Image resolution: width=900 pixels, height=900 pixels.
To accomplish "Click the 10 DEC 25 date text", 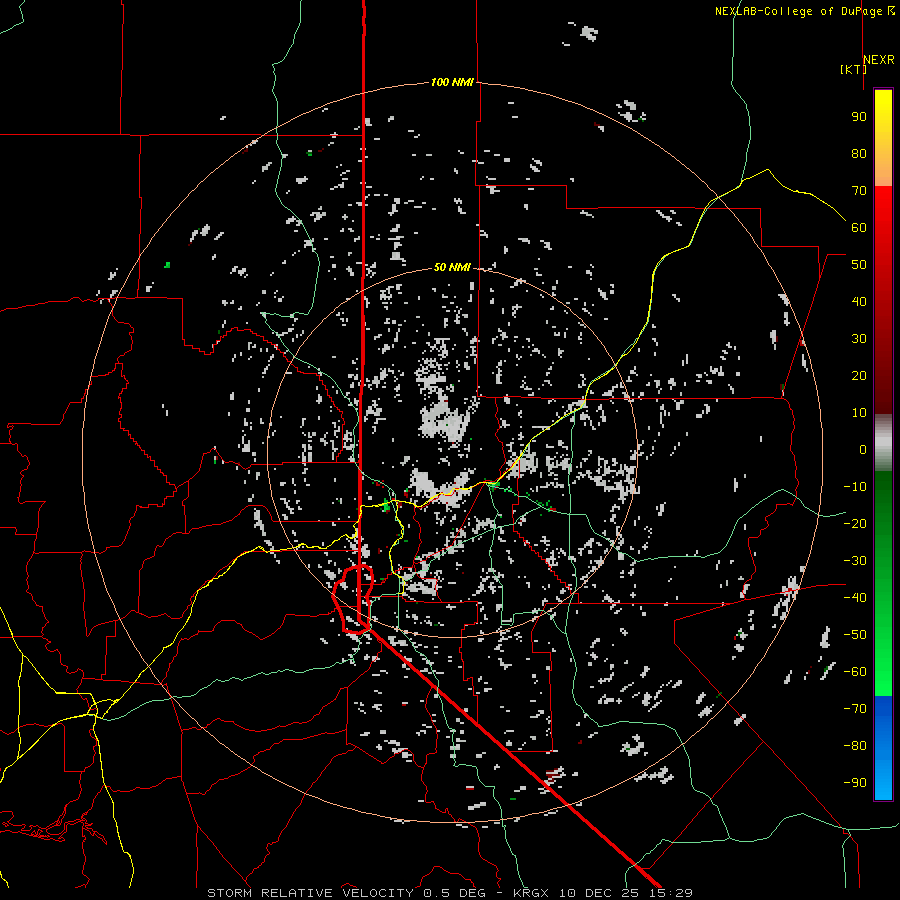I will pos(600,893).
